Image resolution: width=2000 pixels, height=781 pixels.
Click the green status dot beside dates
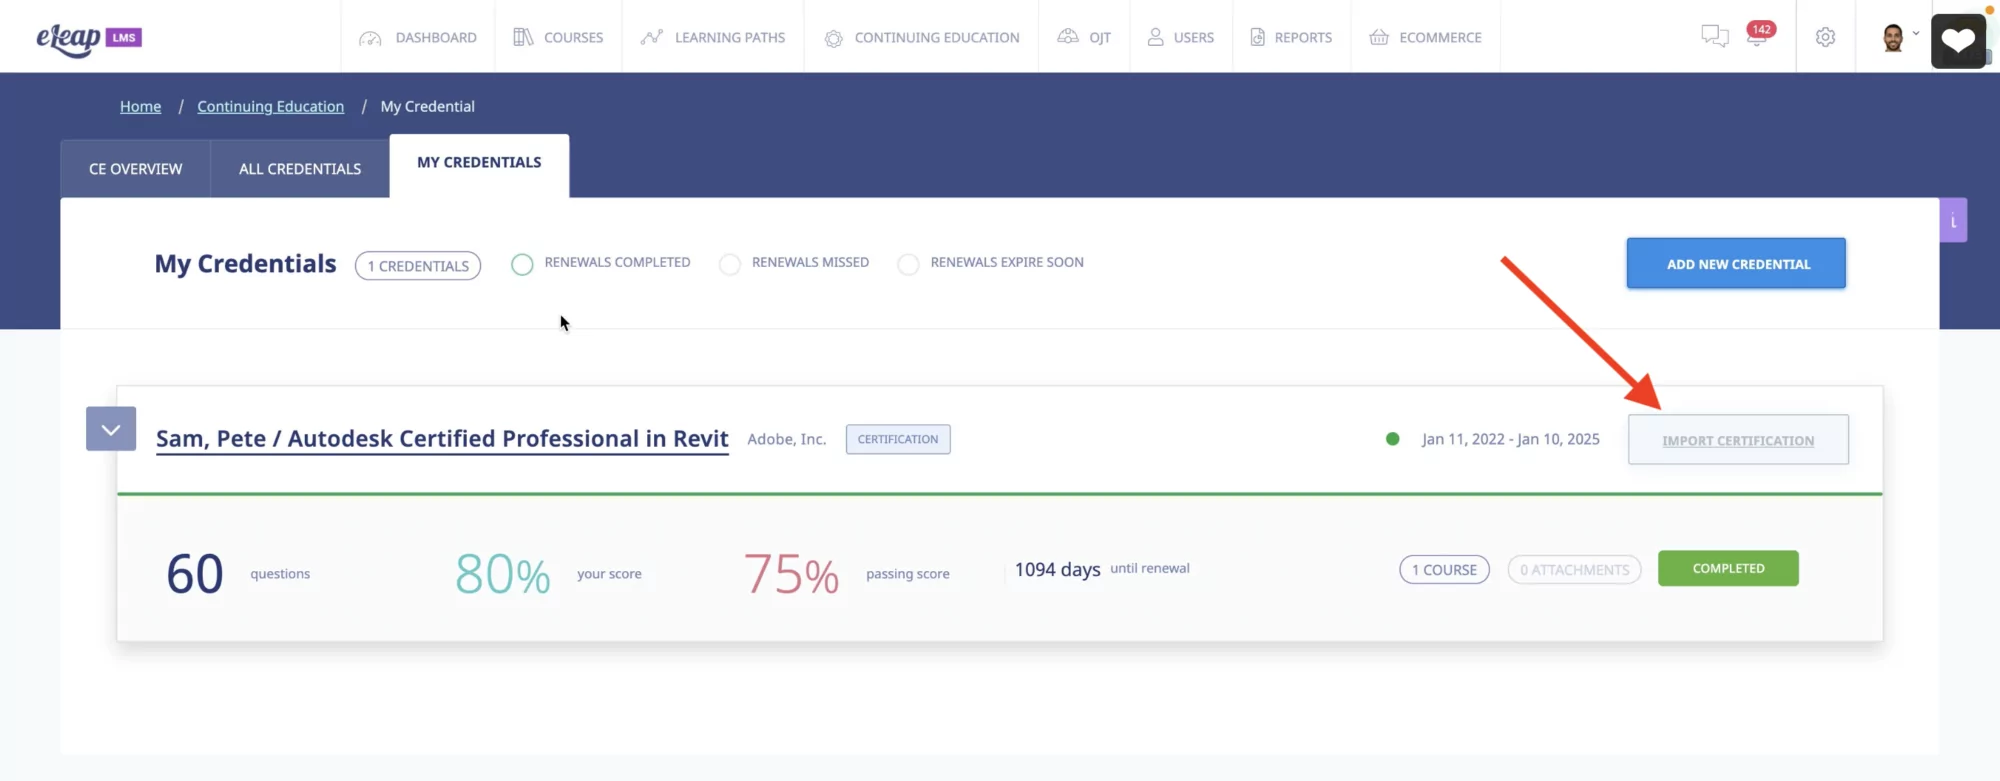click(1392, 439)
